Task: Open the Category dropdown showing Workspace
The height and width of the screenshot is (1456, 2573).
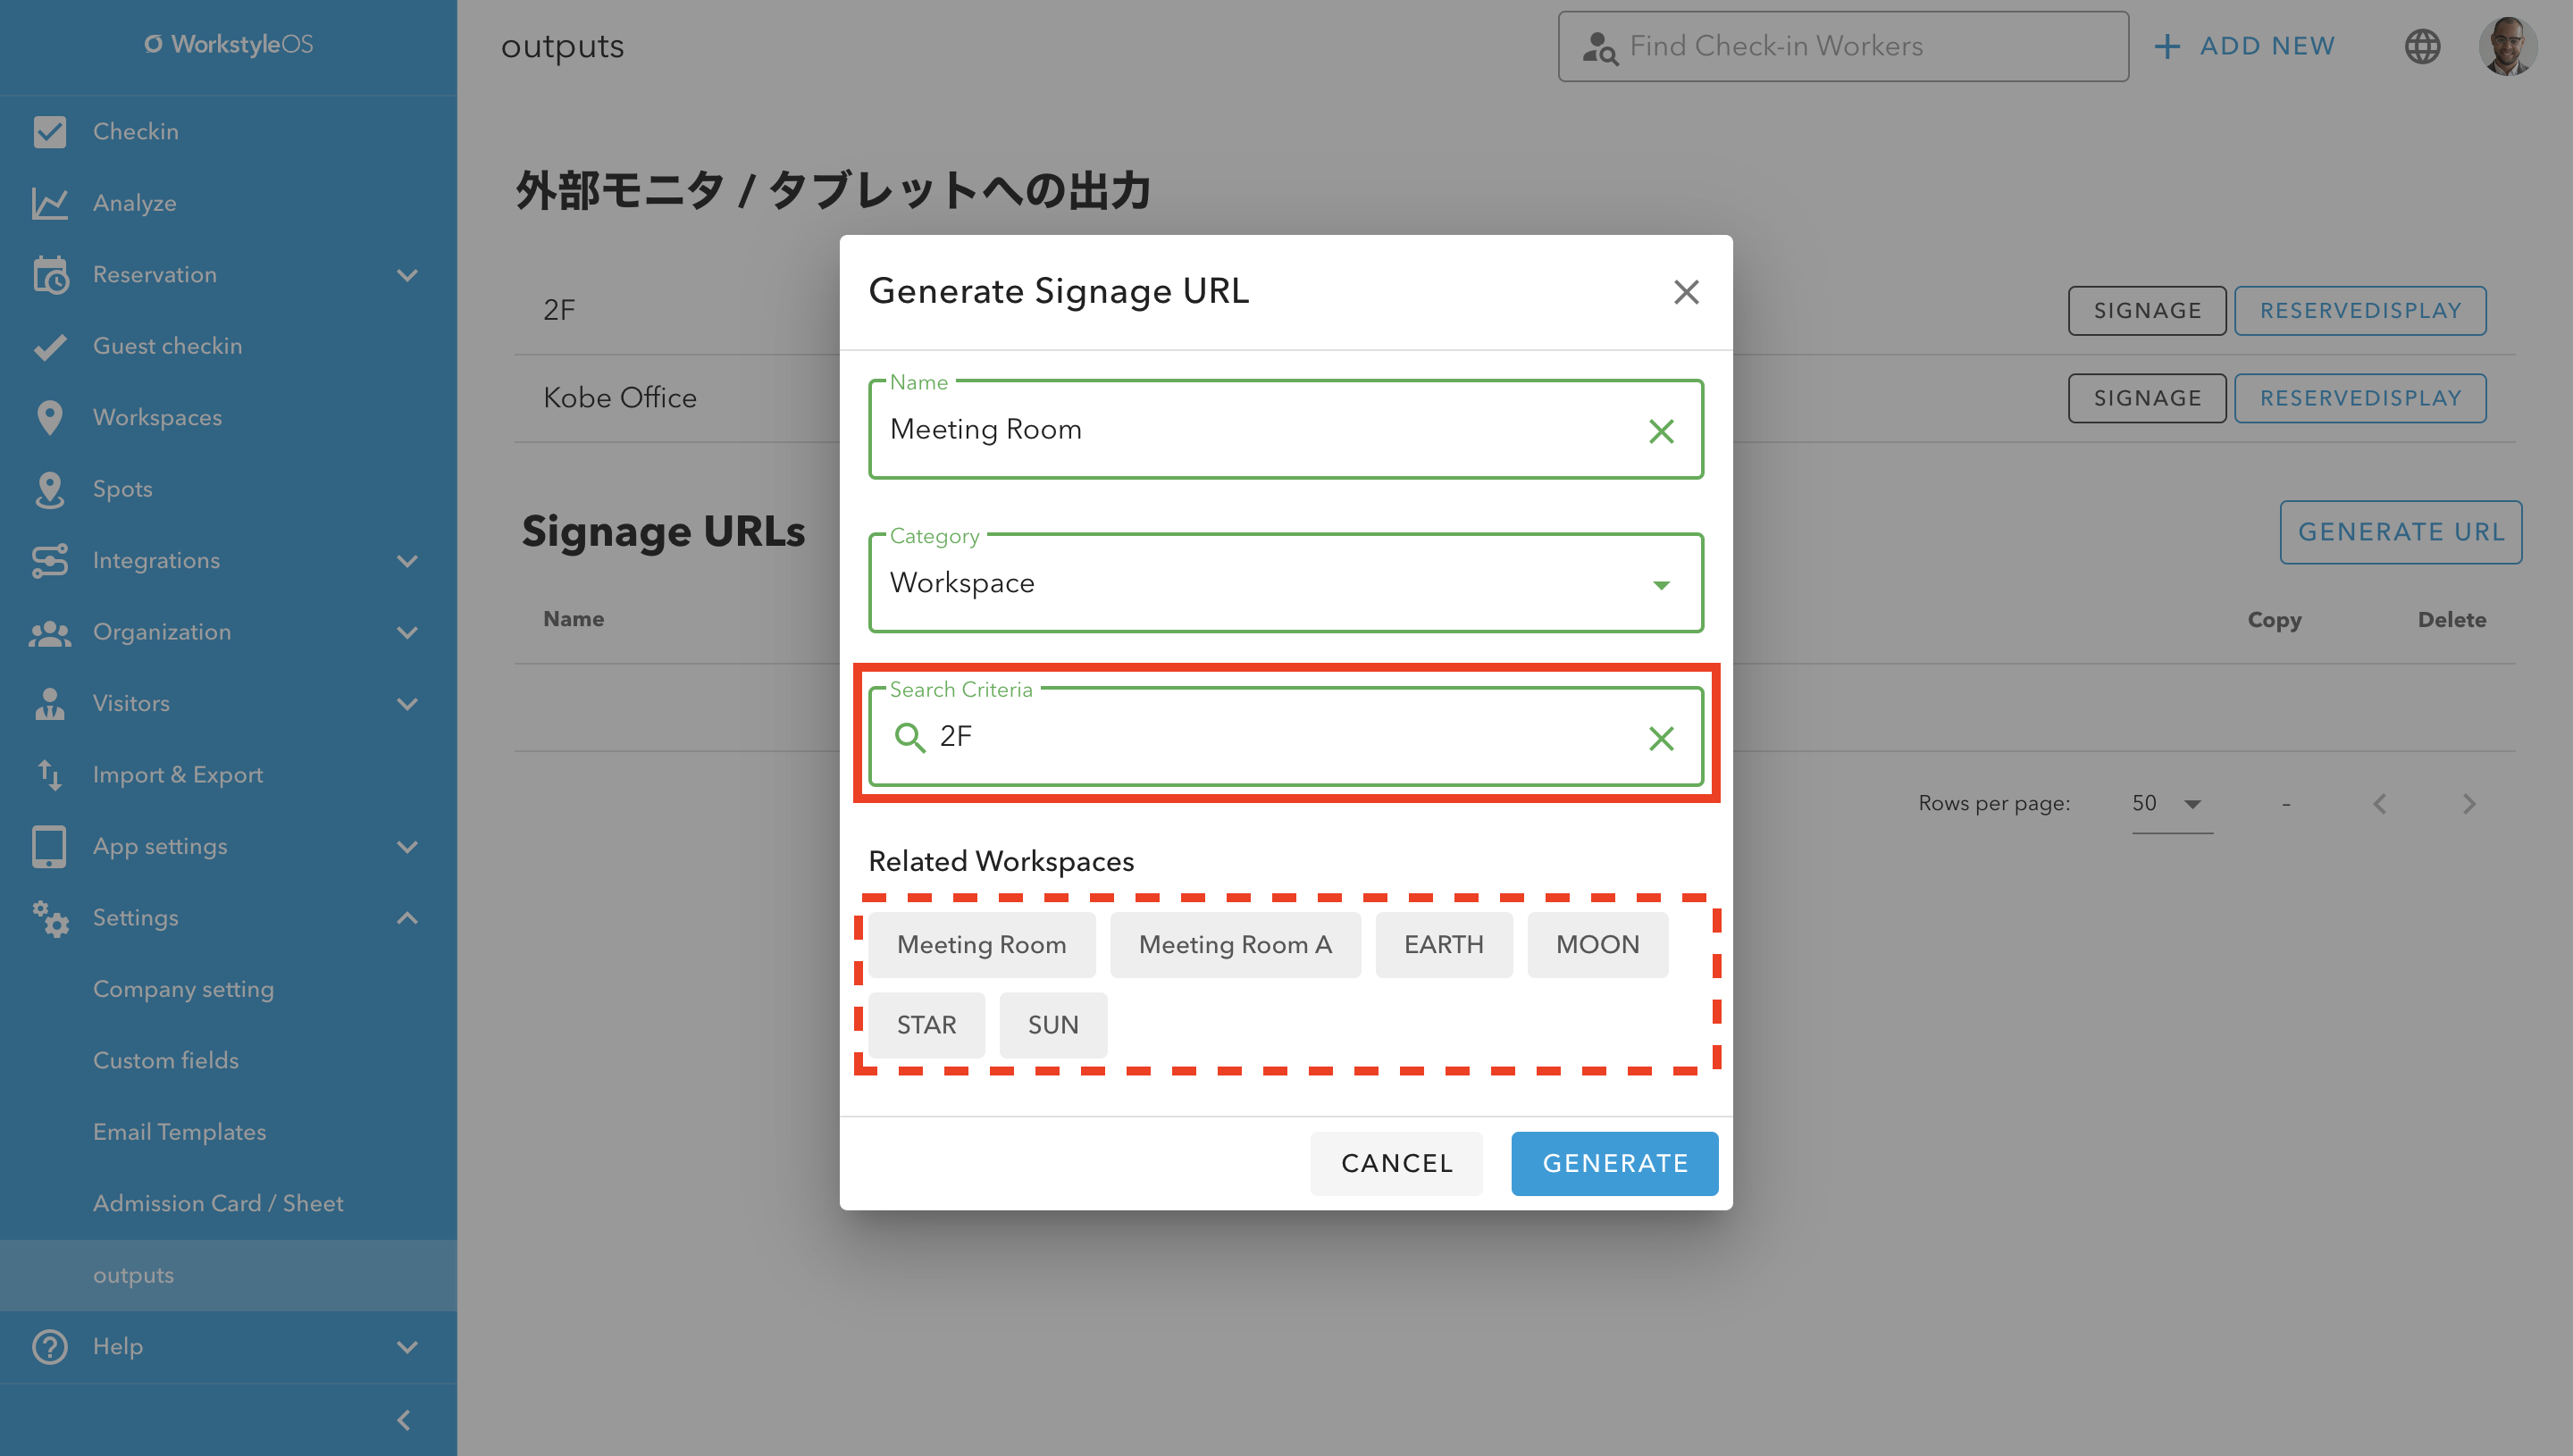Action: pos(1285,583)
